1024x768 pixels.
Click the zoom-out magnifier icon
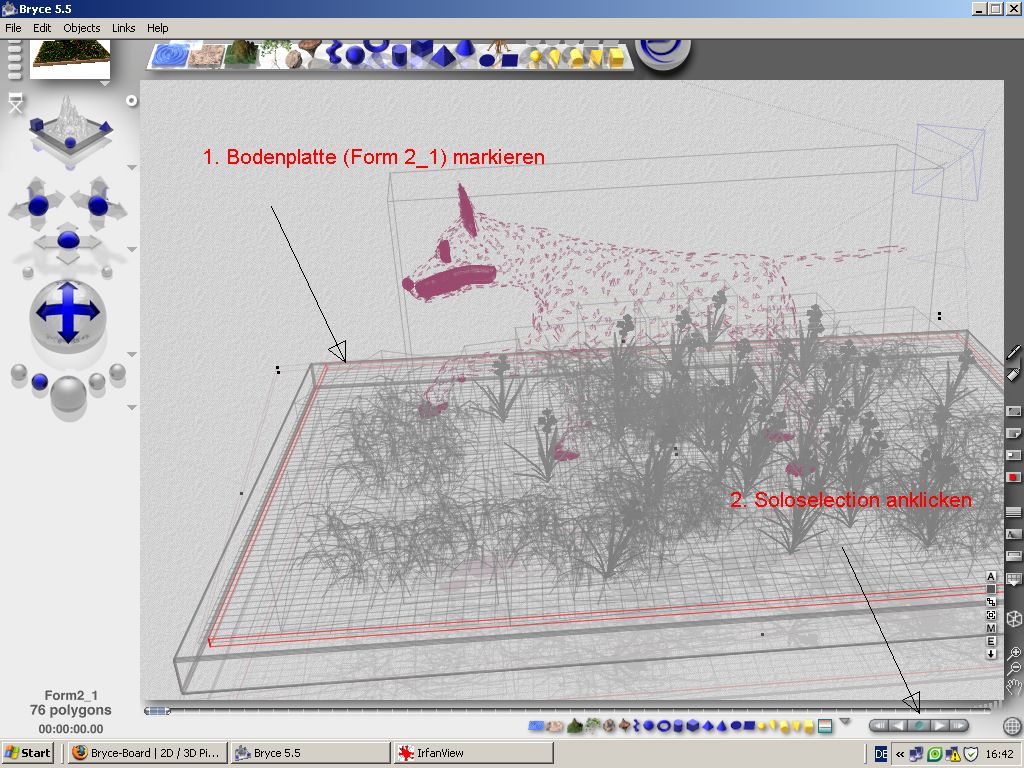(1014, 668)
